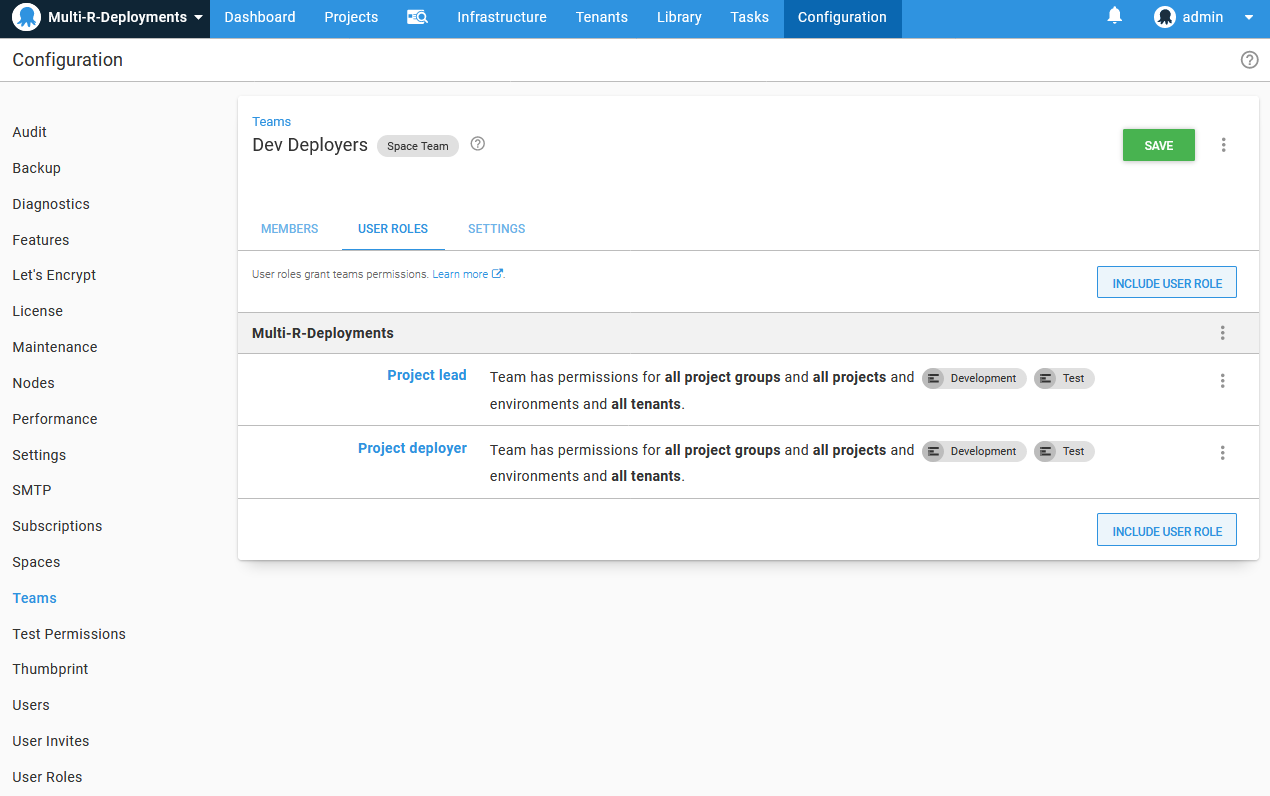Open overflow menu for Project deployer role
Viewport: 1270px width, 796px height.
pos(1222,453)
